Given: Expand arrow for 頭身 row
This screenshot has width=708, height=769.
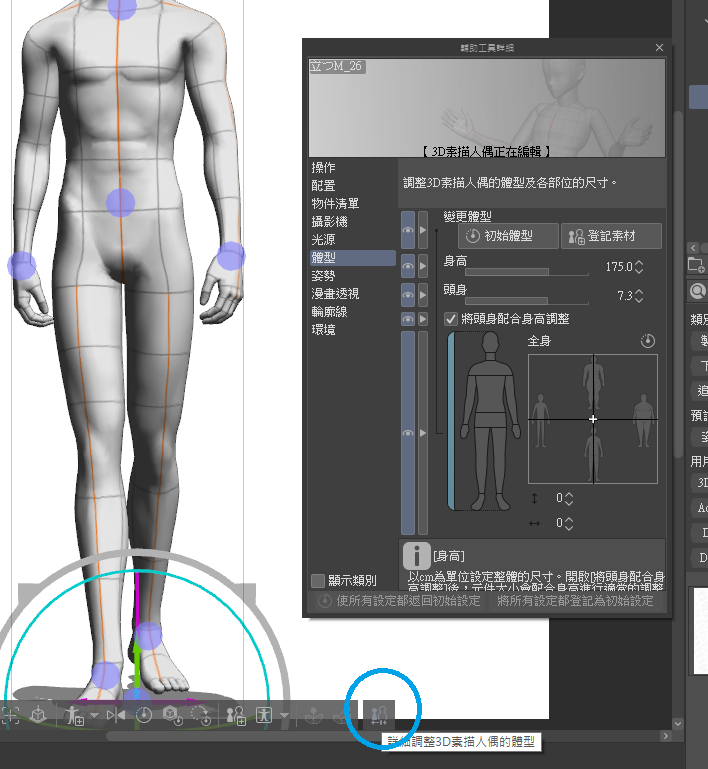Looking at the screenshot, I should coord(423,295).
